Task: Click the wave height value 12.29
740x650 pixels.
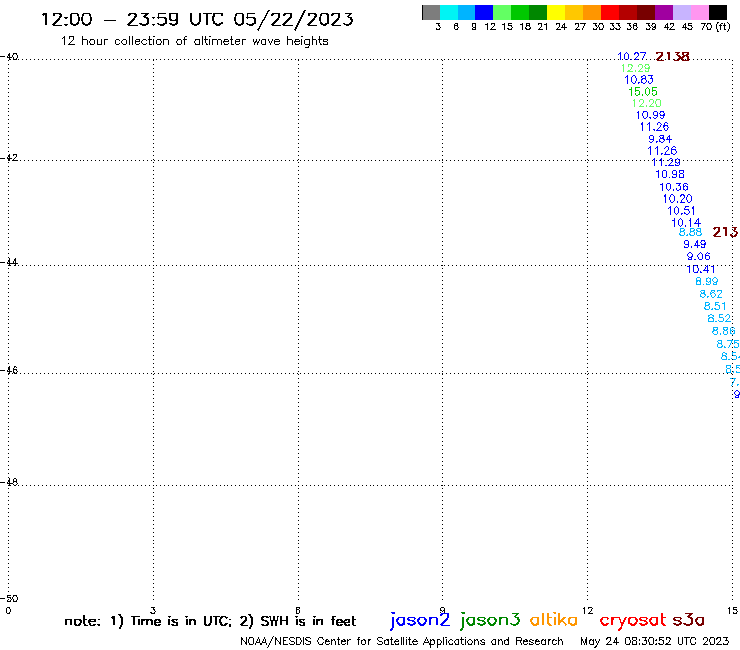Action: 635,68
